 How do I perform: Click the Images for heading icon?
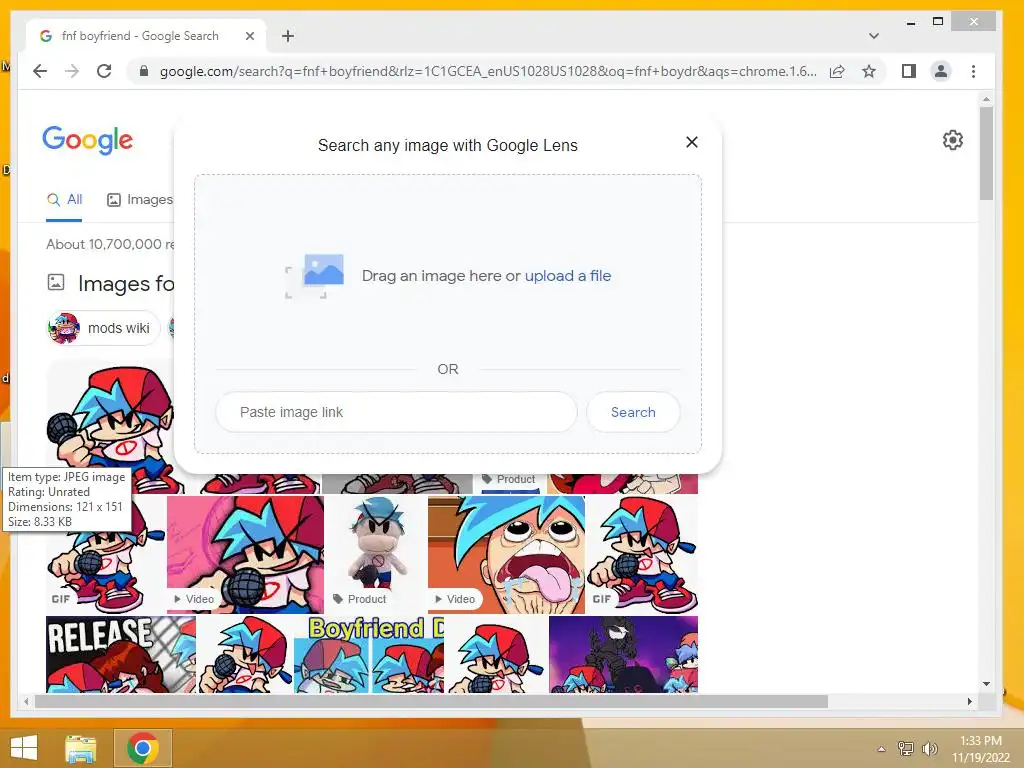[56, 282]
